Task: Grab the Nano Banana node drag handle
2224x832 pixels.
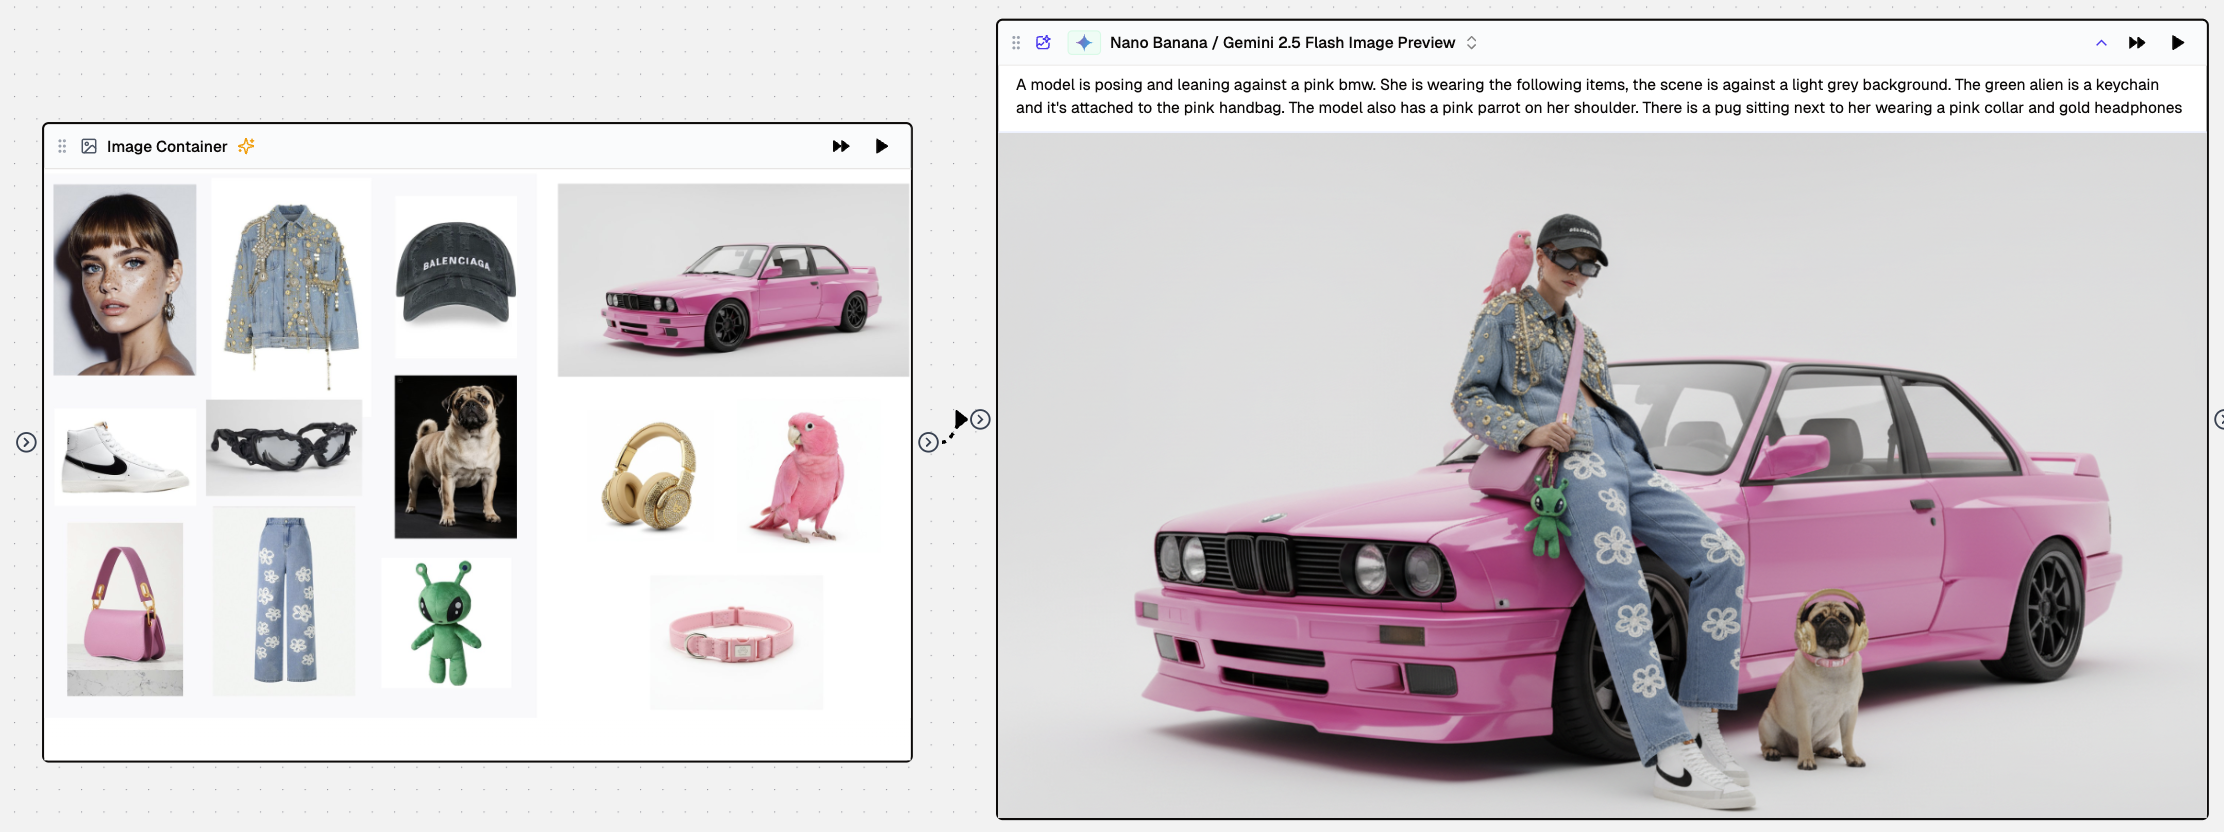Action: (1016, 43)
